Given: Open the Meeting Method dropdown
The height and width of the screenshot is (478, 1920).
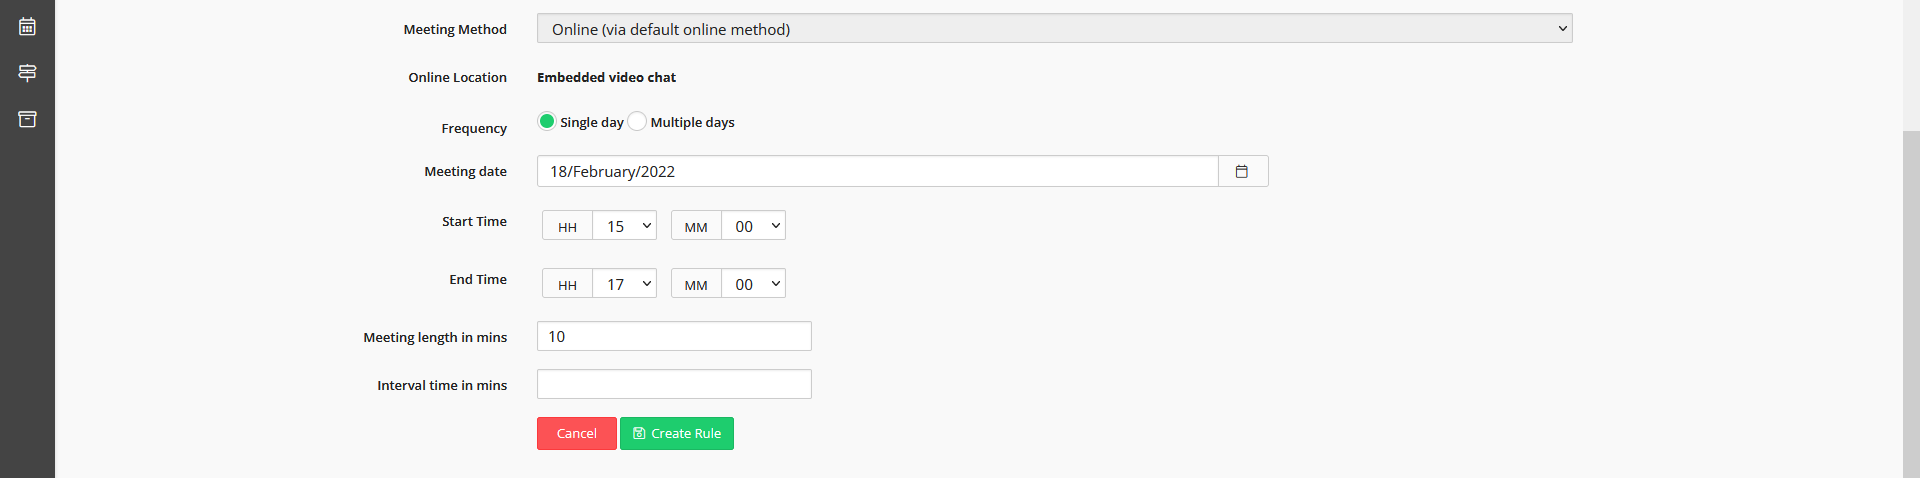Looking at the screenshot, I should pyautogui.click(x=1054, y=29).
